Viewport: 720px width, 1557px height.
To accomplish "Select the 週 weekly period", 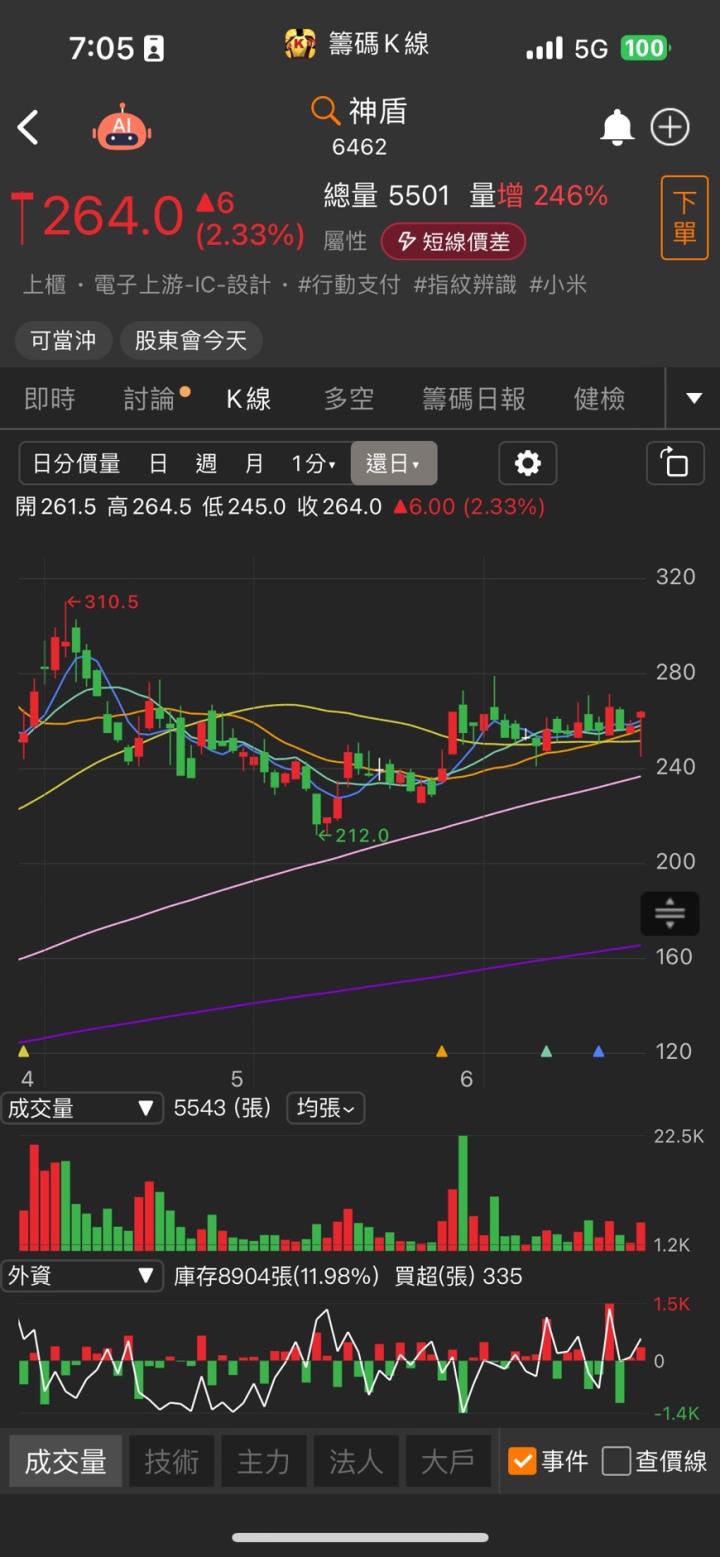I will click(x=206, y=463).
